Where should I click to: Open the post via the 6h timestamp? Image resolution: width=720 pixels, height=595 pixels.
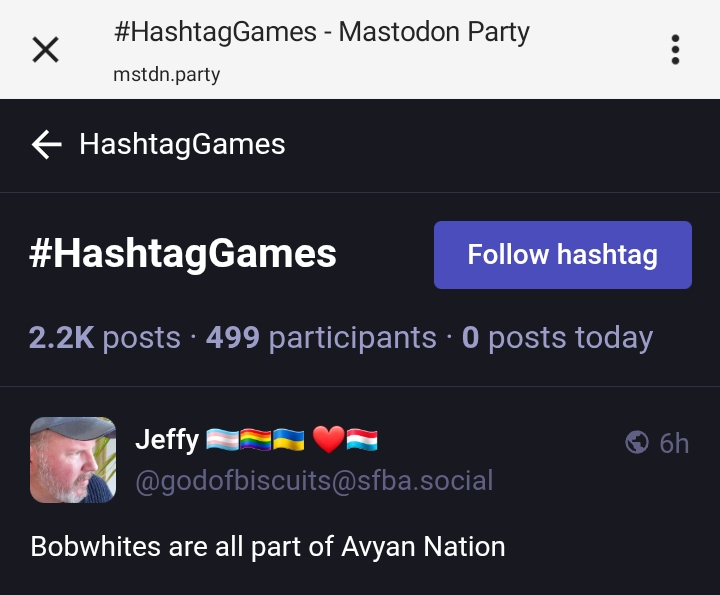[x=674, y=443]
